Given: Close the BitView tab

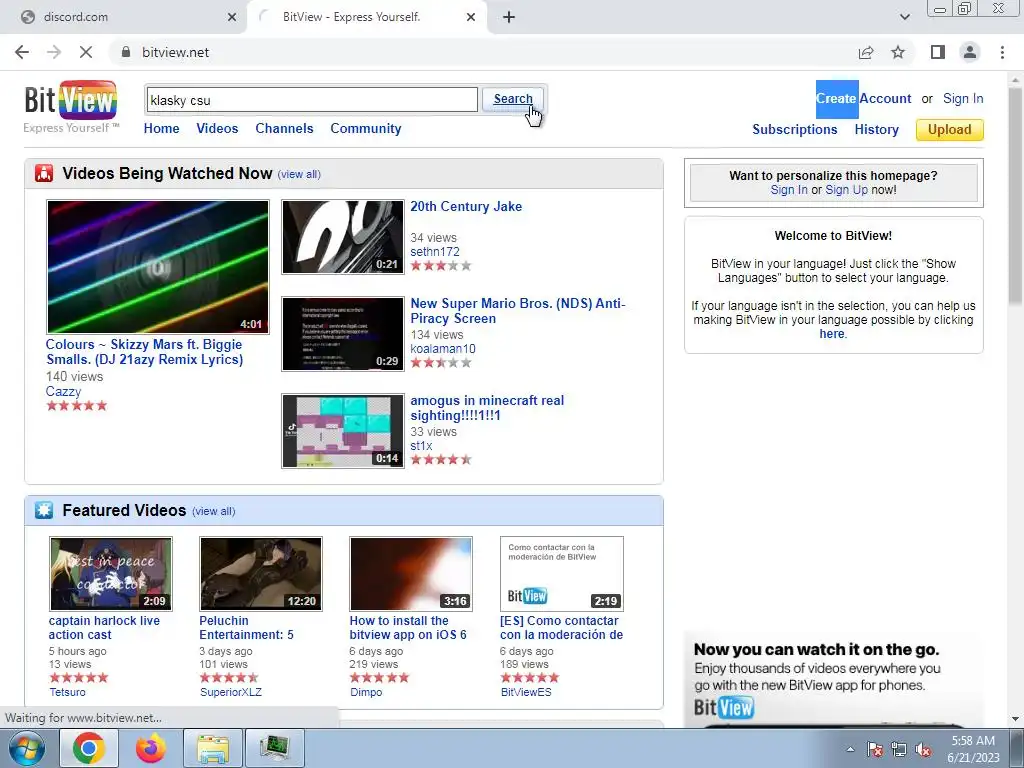Looking at the screenshot, I should tap(471, 17).
